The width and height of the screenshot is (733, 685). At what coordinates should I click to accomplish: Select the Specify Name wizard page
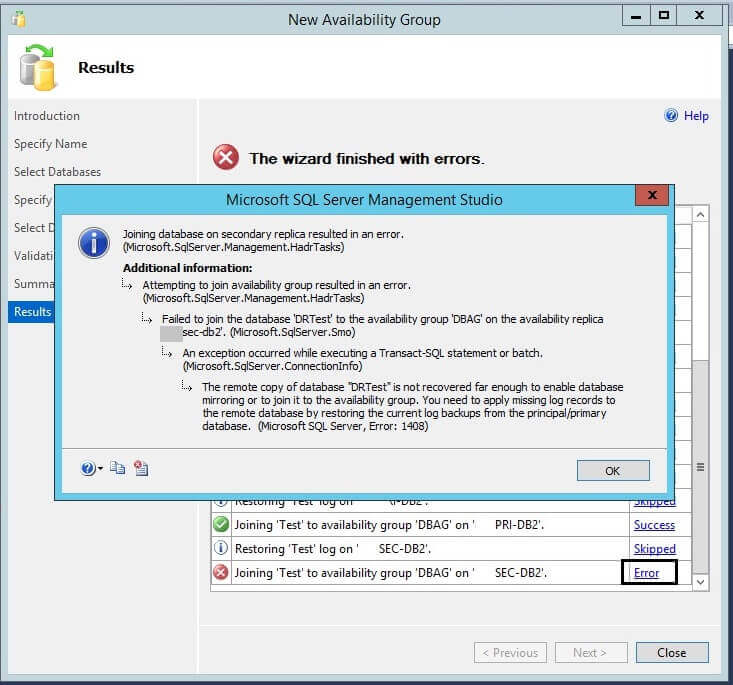point(50,144)
